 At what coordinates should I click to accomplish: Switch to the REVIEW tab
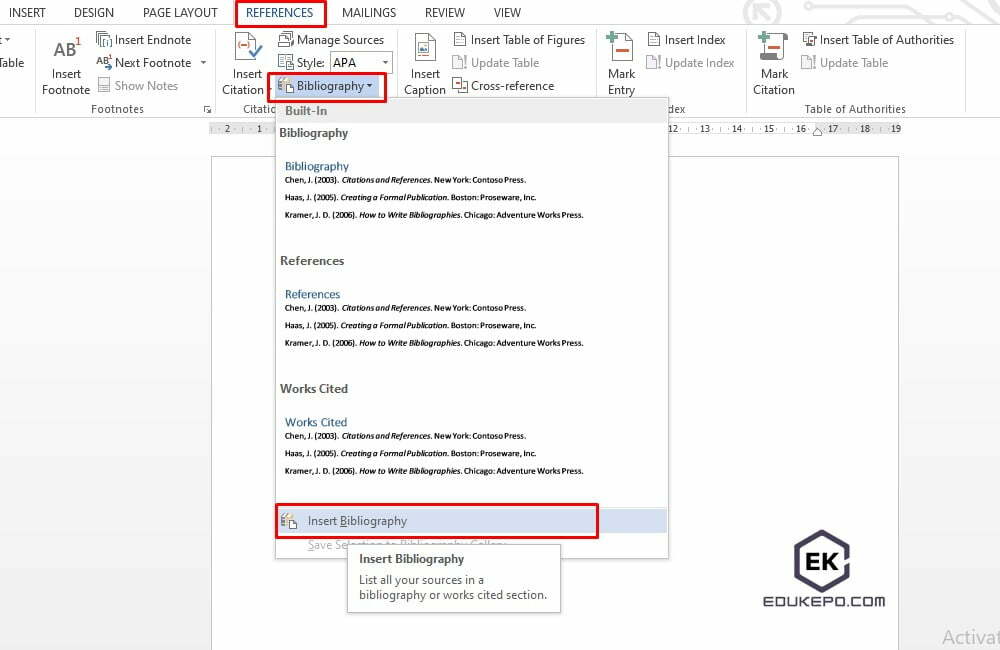click(x=444, y=12)
